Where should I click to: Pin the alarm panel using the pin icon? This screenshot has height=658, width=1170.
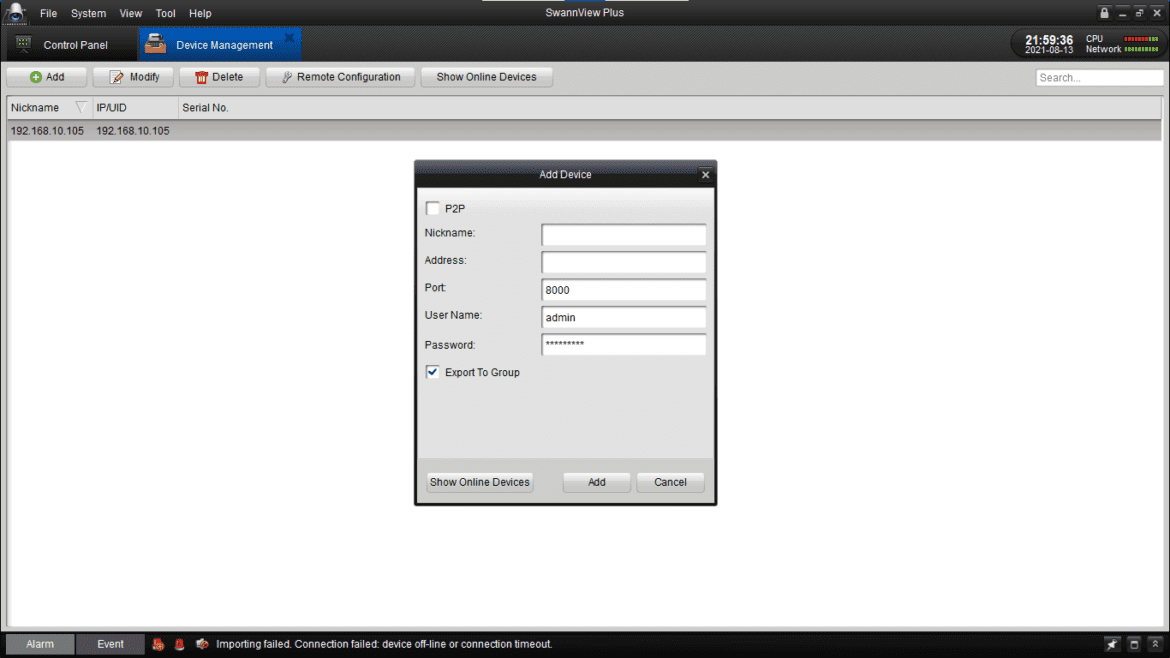point(1111,644)
